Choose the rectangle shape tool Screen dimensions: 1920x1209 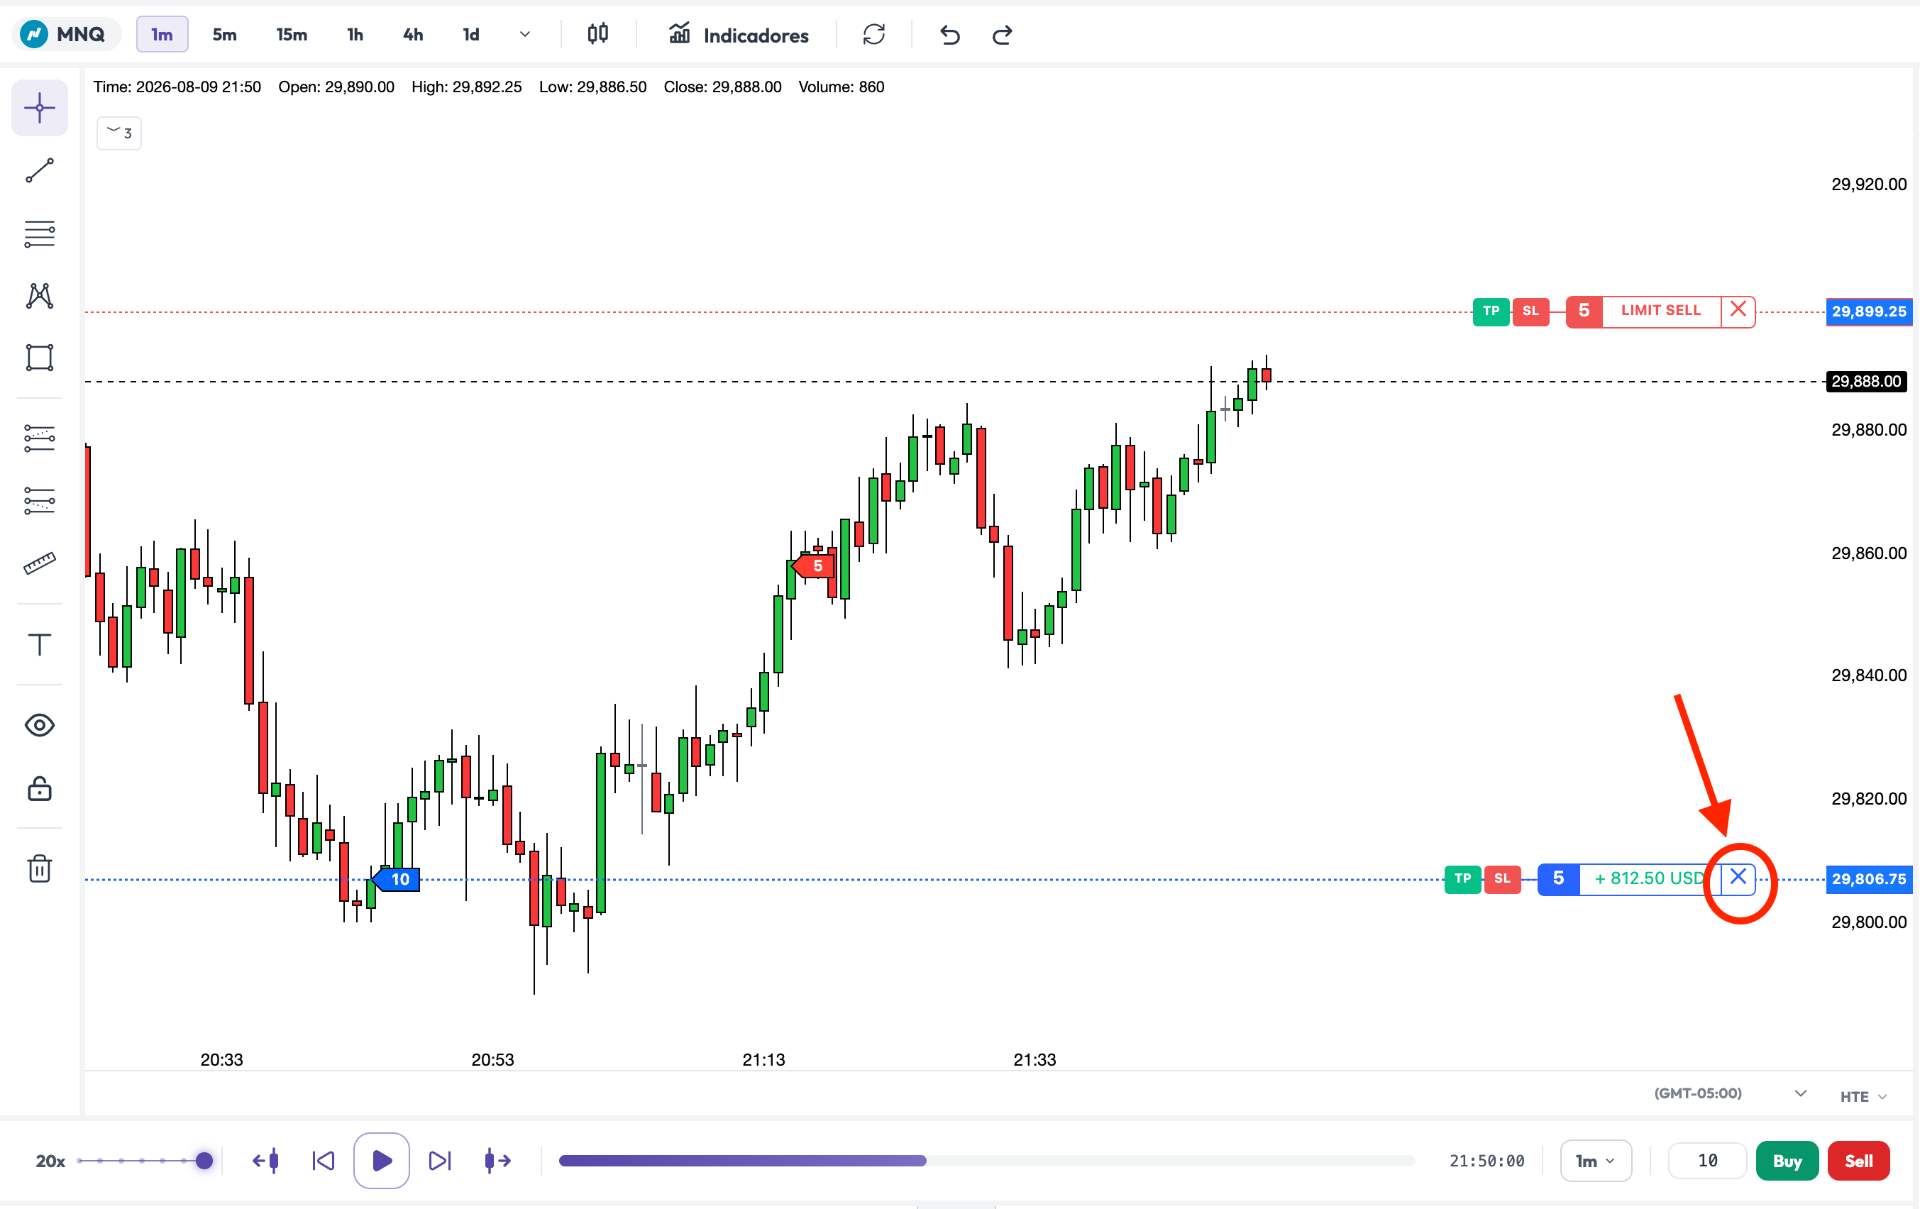pos(39,357)
